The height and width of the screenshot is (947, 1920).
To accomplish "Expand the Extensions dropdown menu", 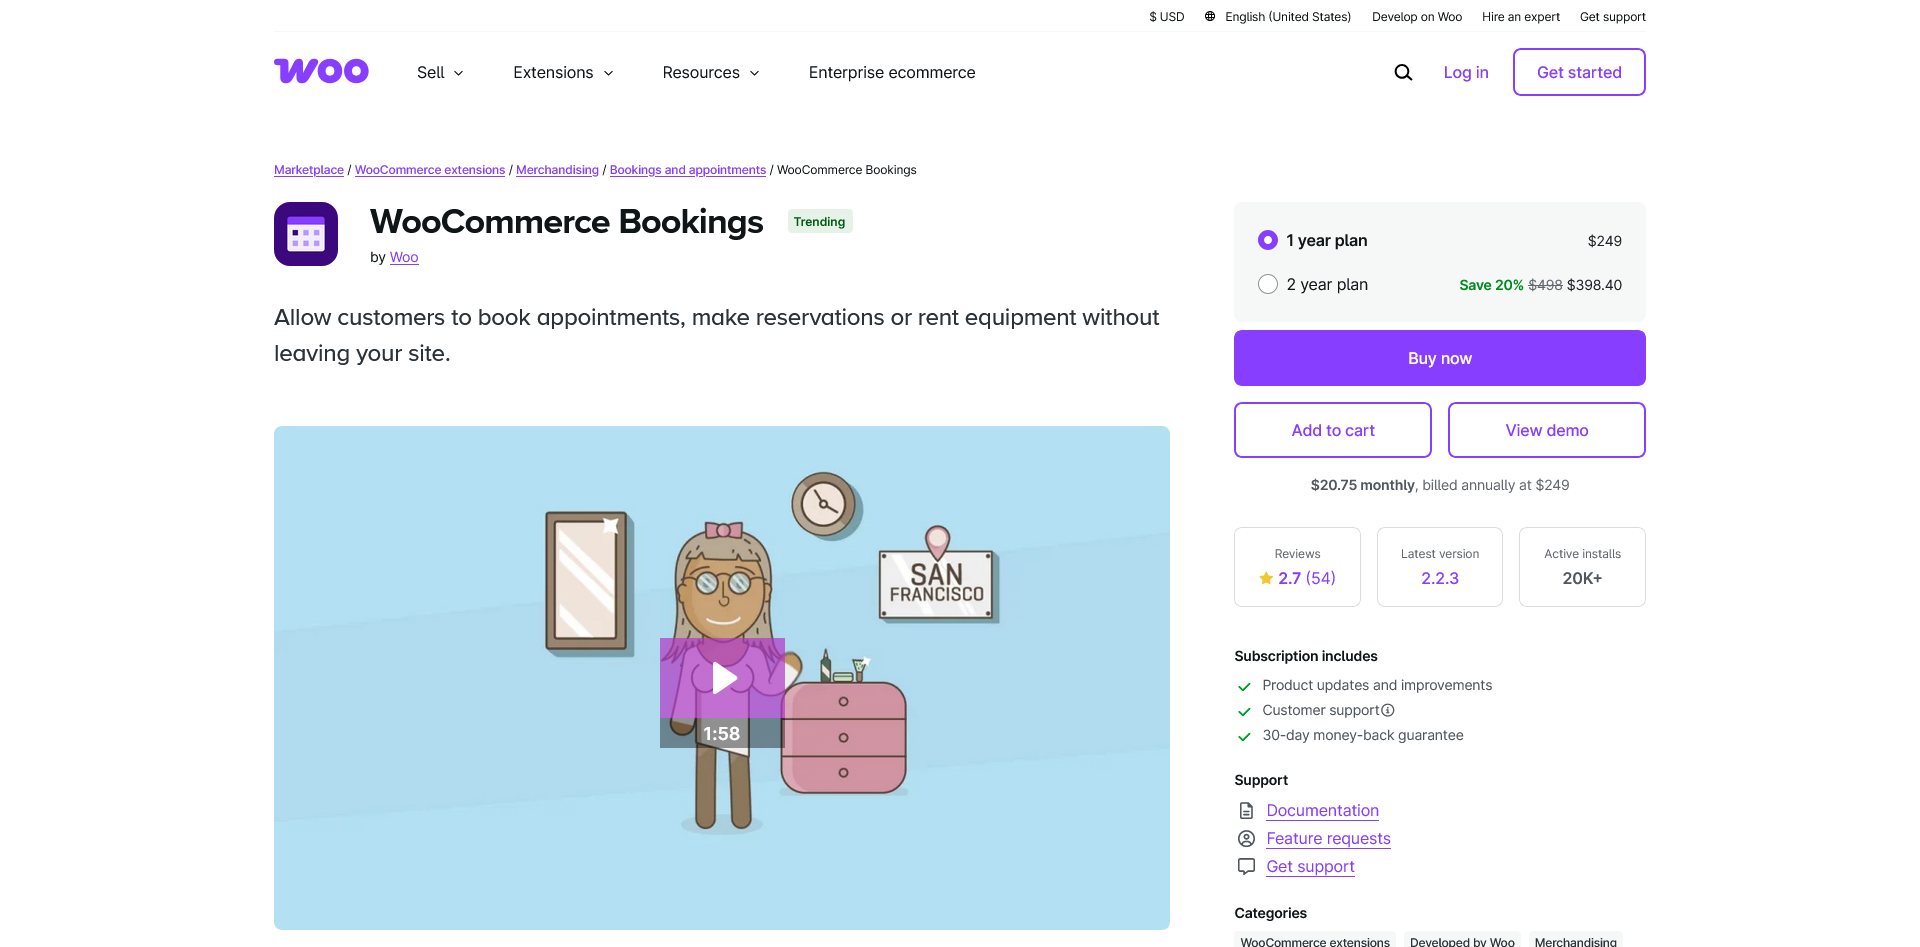I will (563, 72).
